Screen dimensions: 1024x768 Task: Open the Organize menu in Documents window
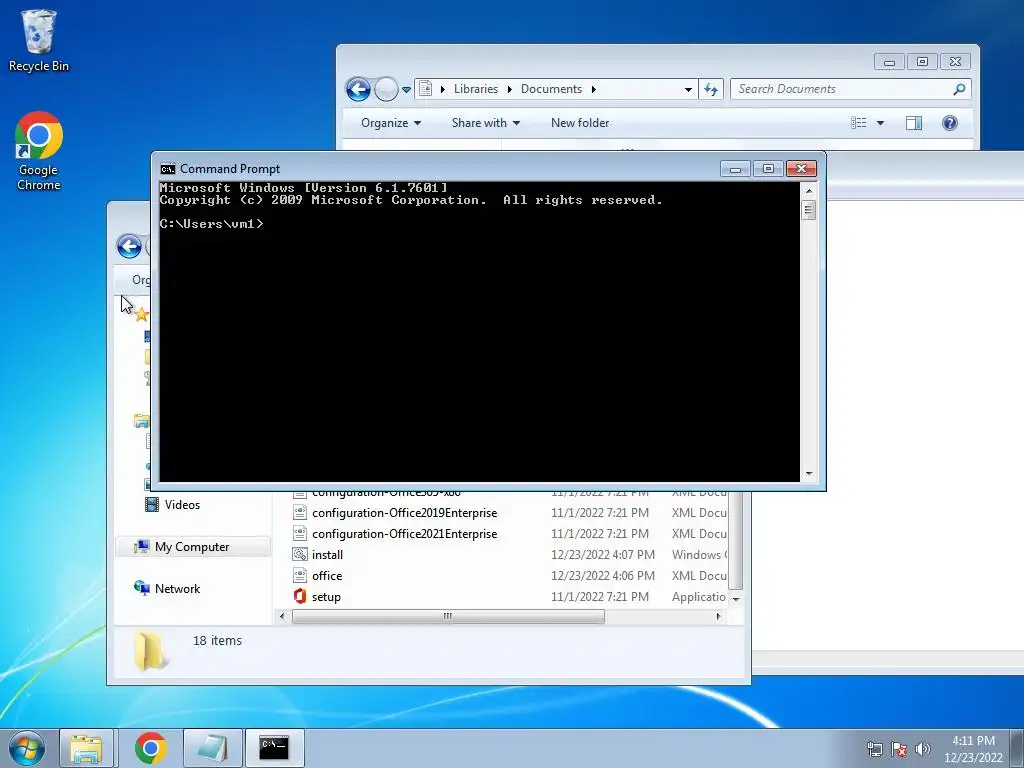391,123
